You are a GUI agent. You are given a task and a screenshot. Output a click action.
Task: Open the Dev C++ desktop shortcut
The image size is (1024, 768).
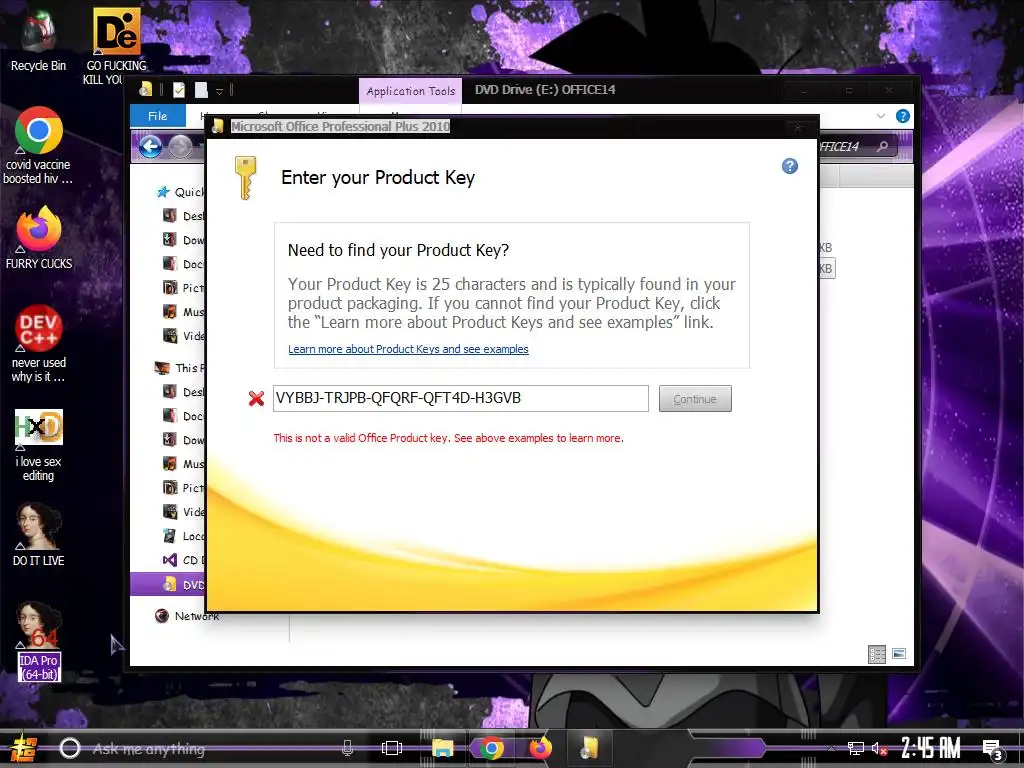click(x=39, y=344)
